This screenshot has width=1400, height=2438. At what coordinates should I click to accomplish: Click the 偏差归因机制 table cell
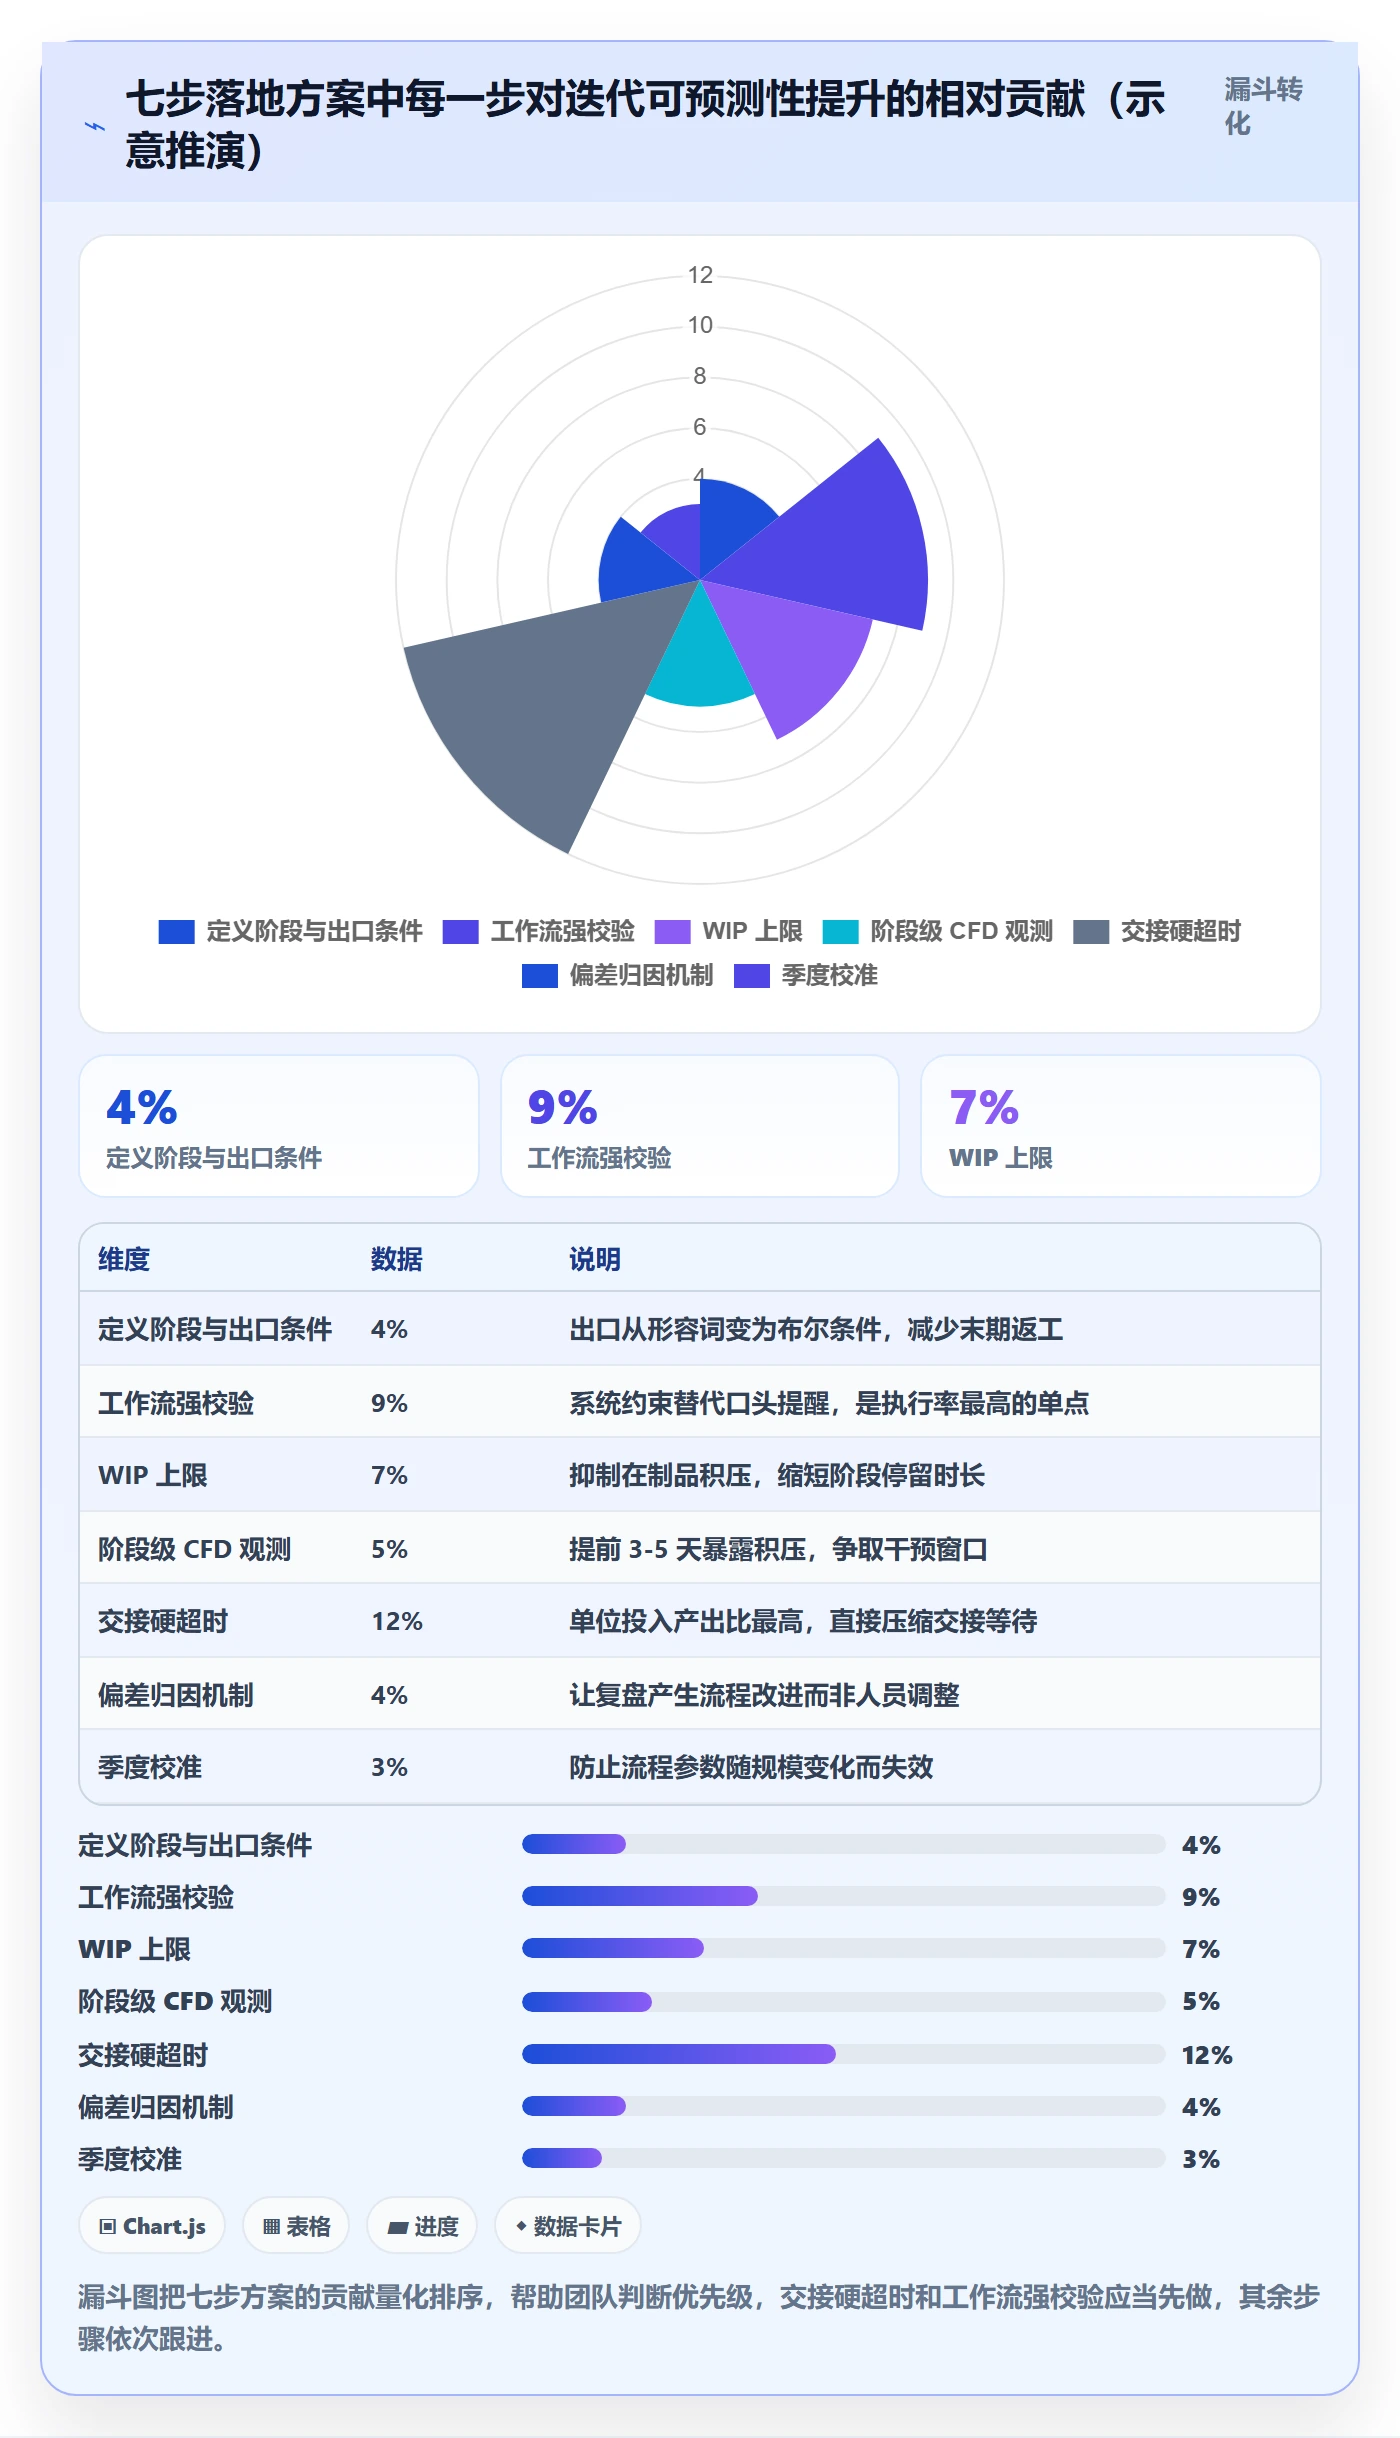point(176,1695)
